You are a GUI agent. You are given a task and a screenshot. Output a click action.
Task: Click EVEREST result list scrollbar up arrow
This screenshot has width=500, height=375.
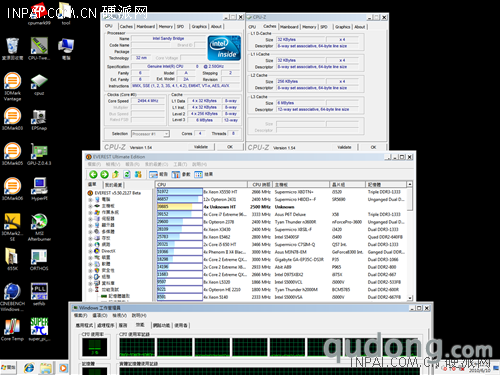(x=410, y=184)
